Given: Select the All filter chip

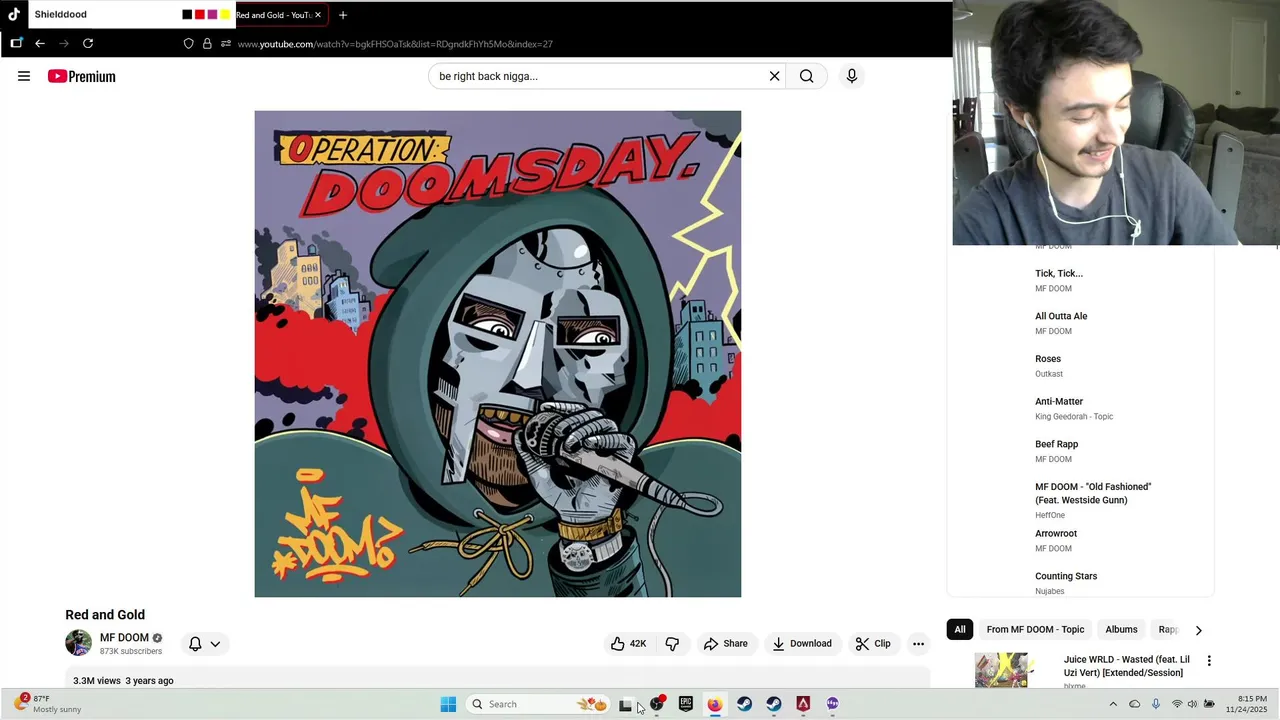Looking at the screenshot, I should tap(960, 629).
